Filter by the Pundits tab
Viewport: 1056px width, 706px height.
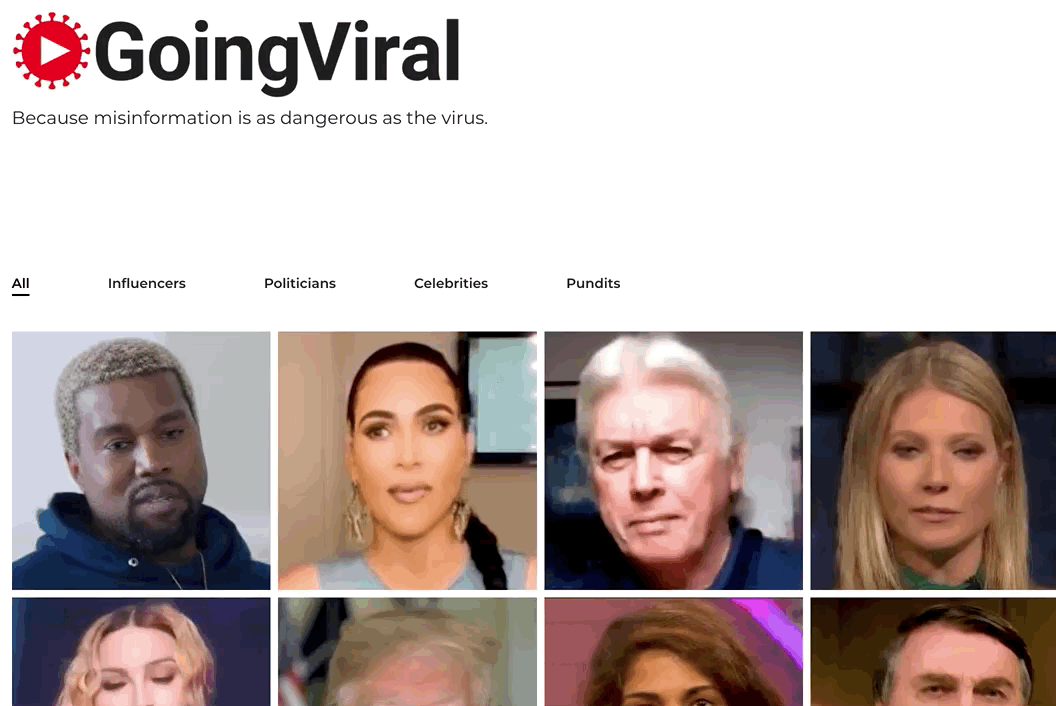pyautogui.click(x=593, y=283)
